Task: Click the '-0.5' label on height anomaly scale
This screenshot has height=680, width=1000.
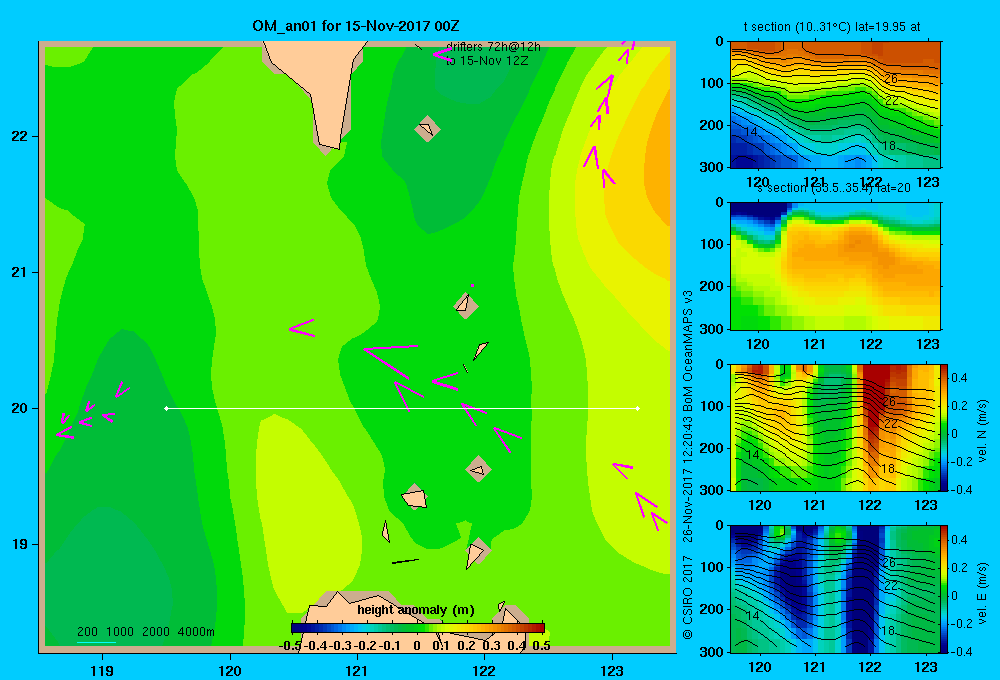Action: [x=290, y=646]
